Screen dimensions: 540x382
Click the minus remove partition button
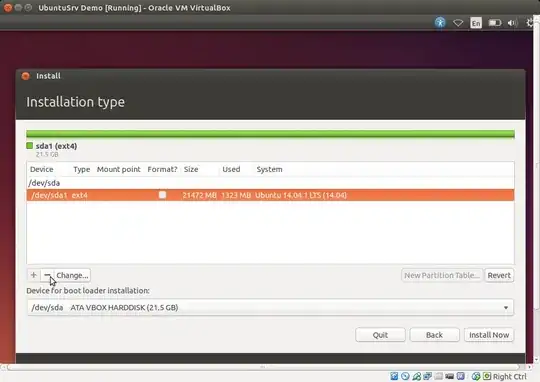(x=47, y=275)
